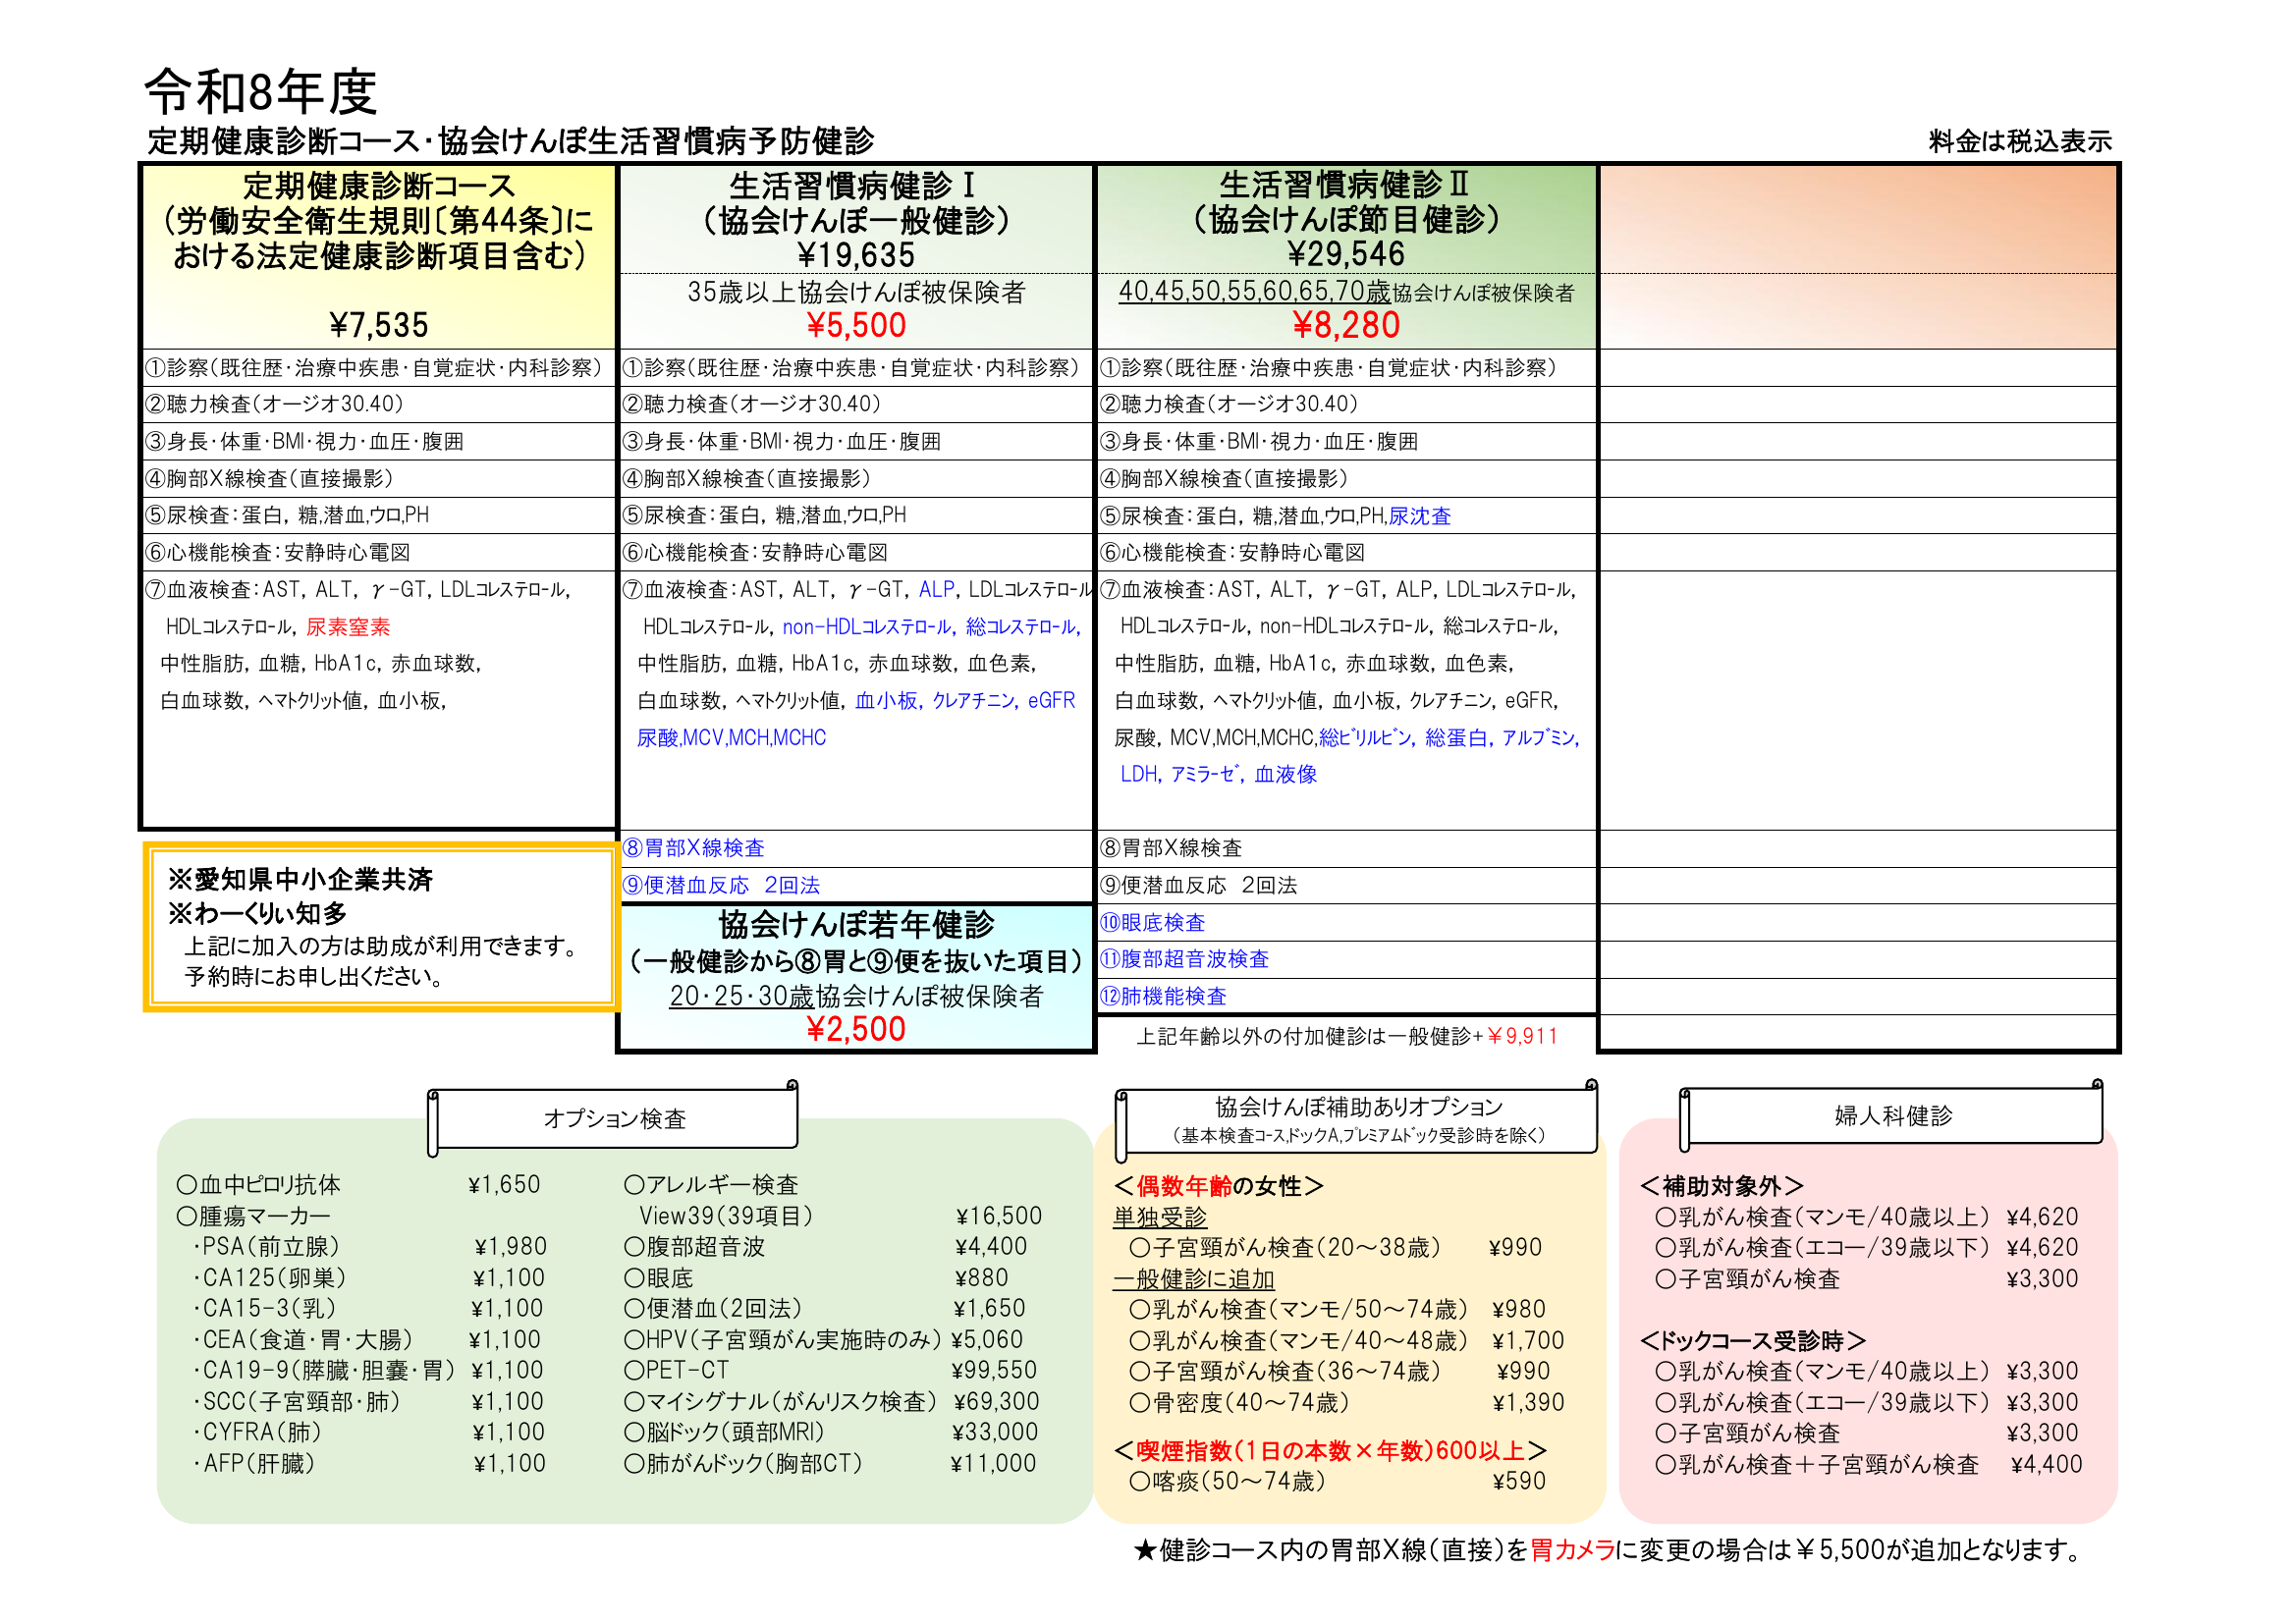
Task: Click 偶数年齢の女性 heading
Action: tap(1218, 1187)
